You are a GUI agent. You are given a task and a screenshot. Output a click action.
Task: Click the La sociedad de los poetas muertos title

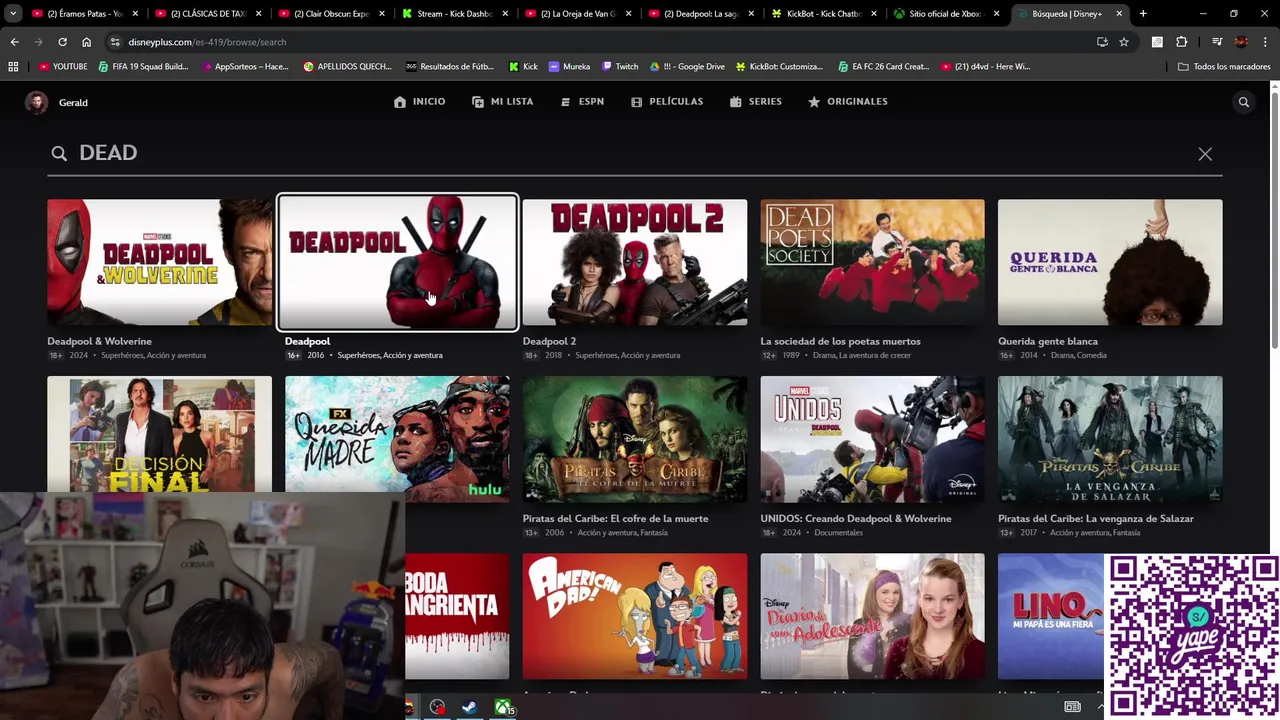(x=840, y=341)
